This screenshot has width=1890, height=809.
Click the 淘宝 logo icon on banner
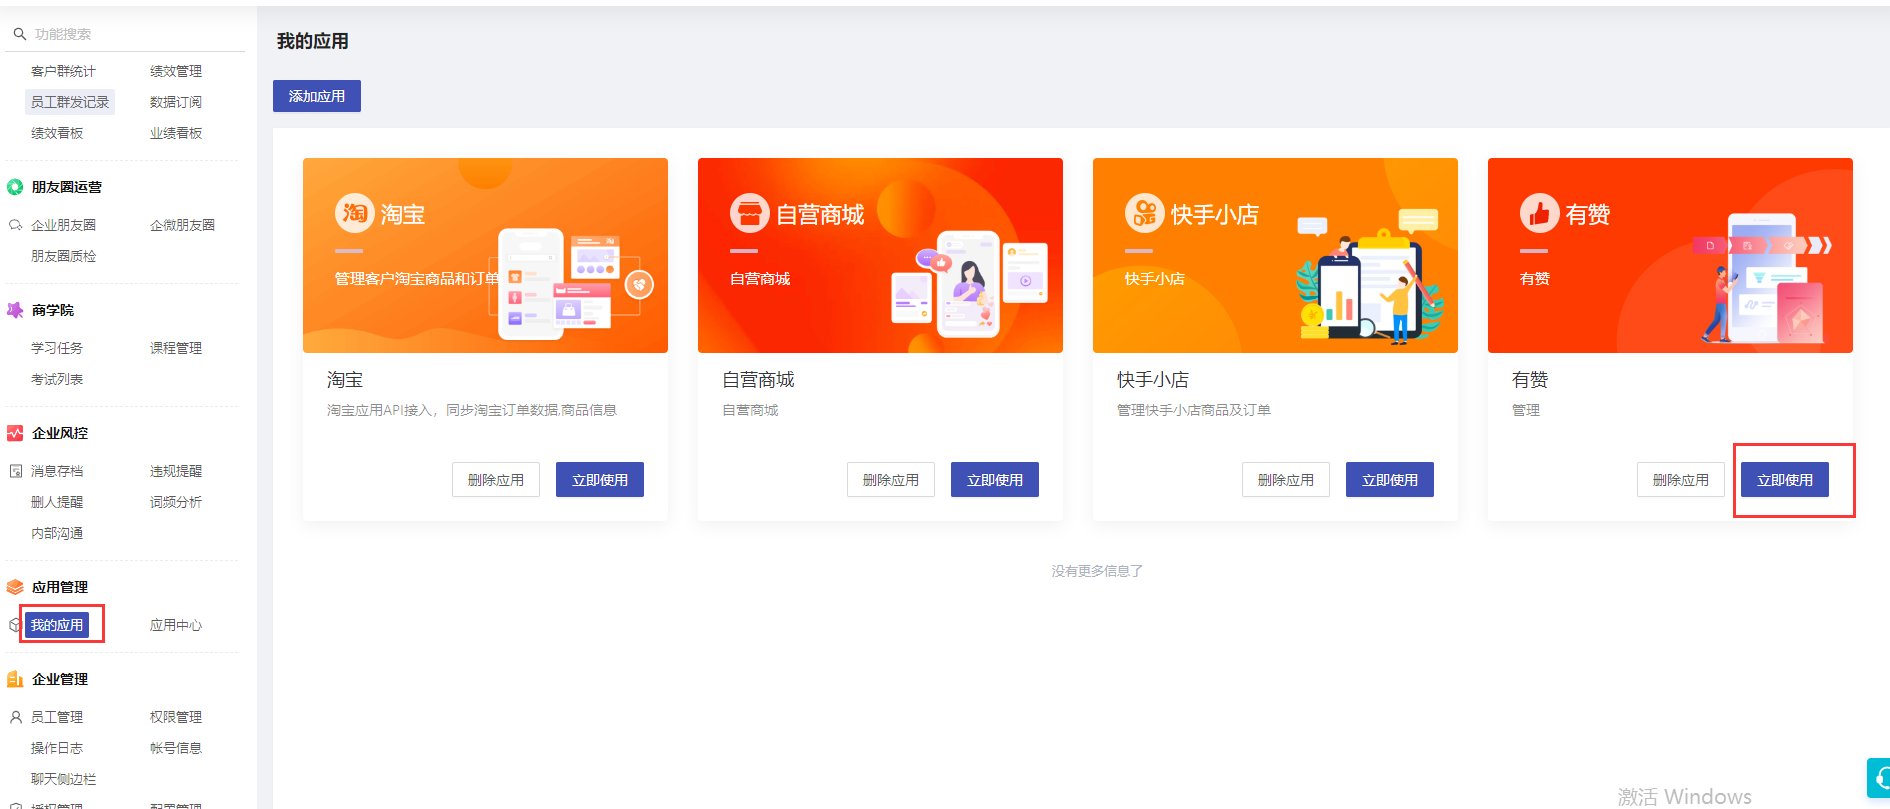[354, 213]
